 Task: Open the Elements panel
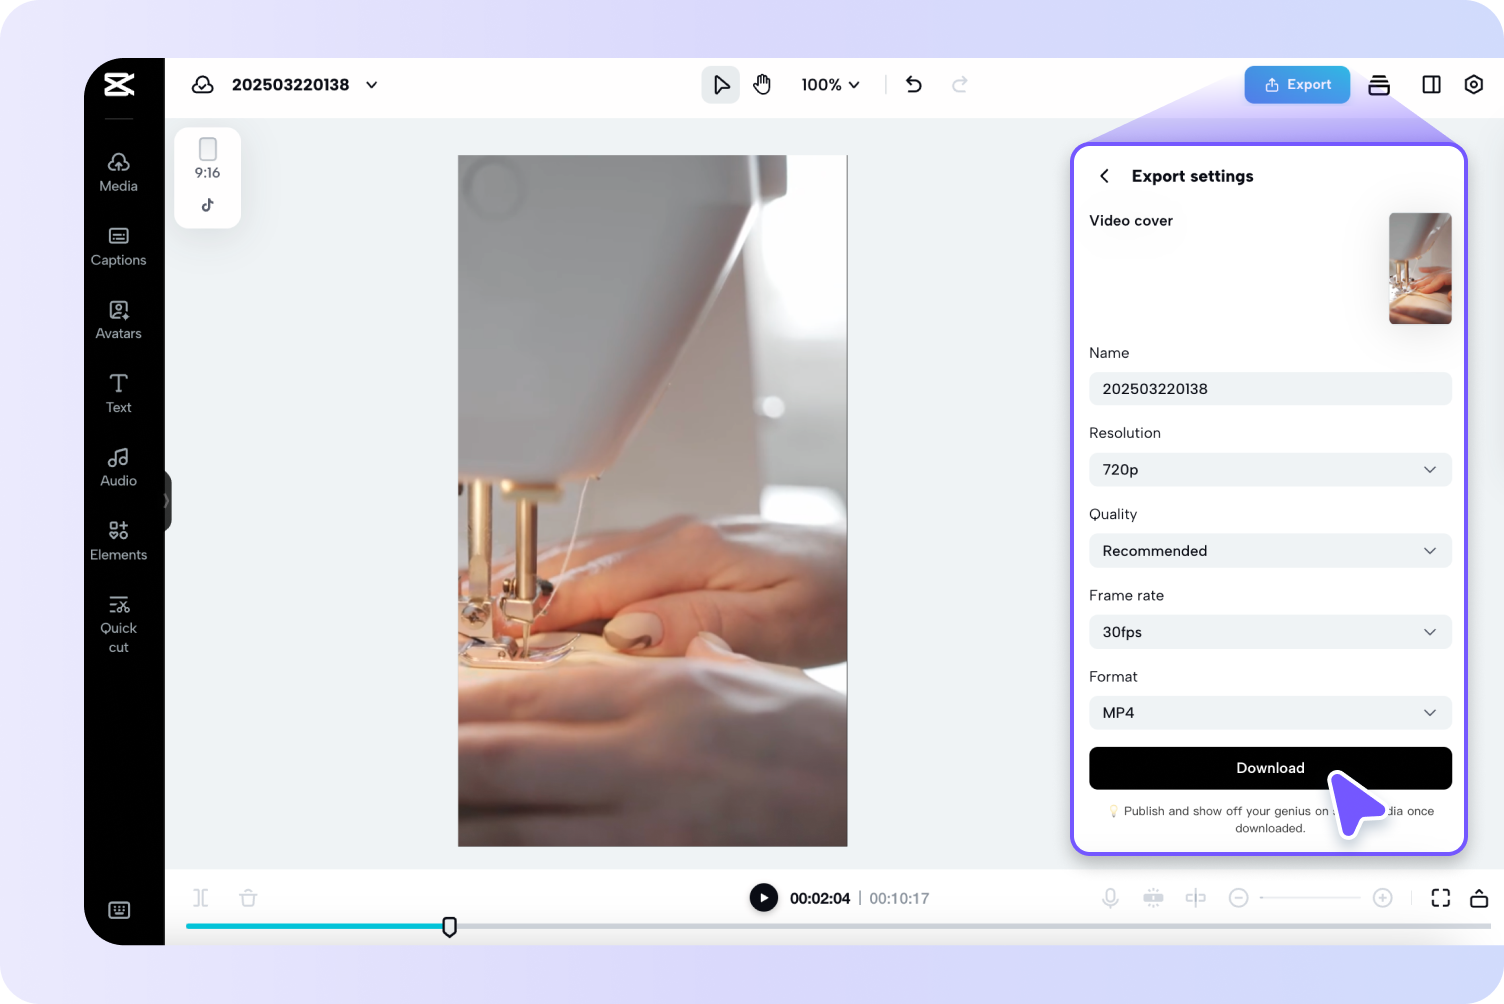point(119,541)
